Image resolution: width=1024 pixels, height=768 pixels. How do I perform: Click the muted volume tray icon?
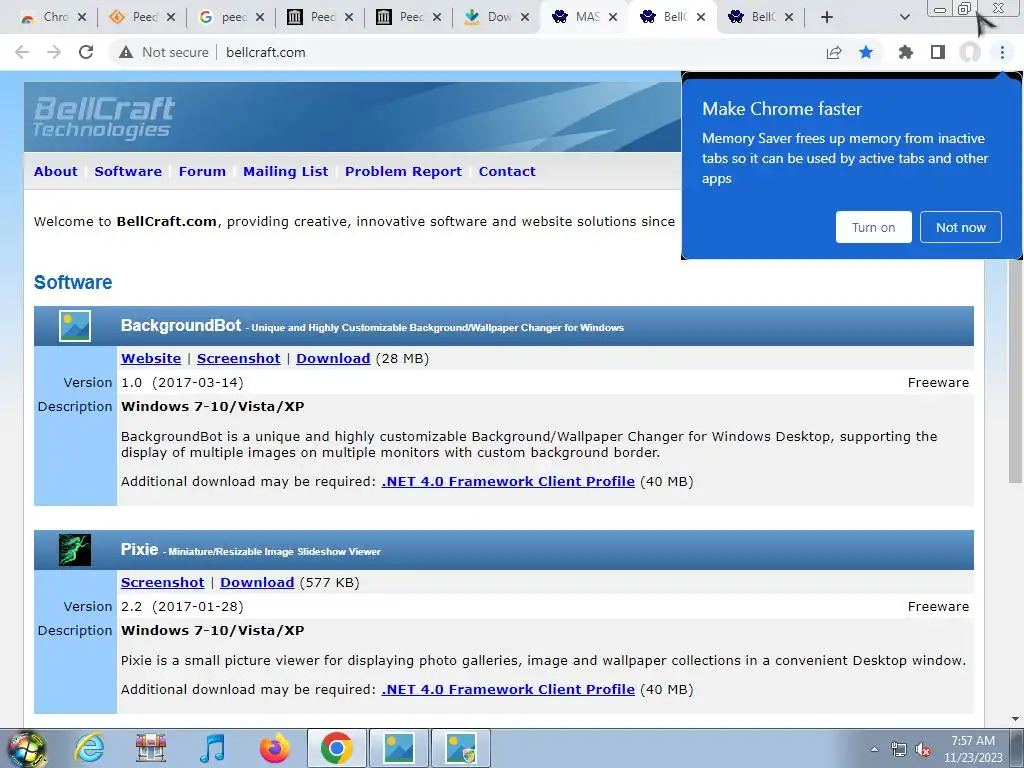(923, 750)
